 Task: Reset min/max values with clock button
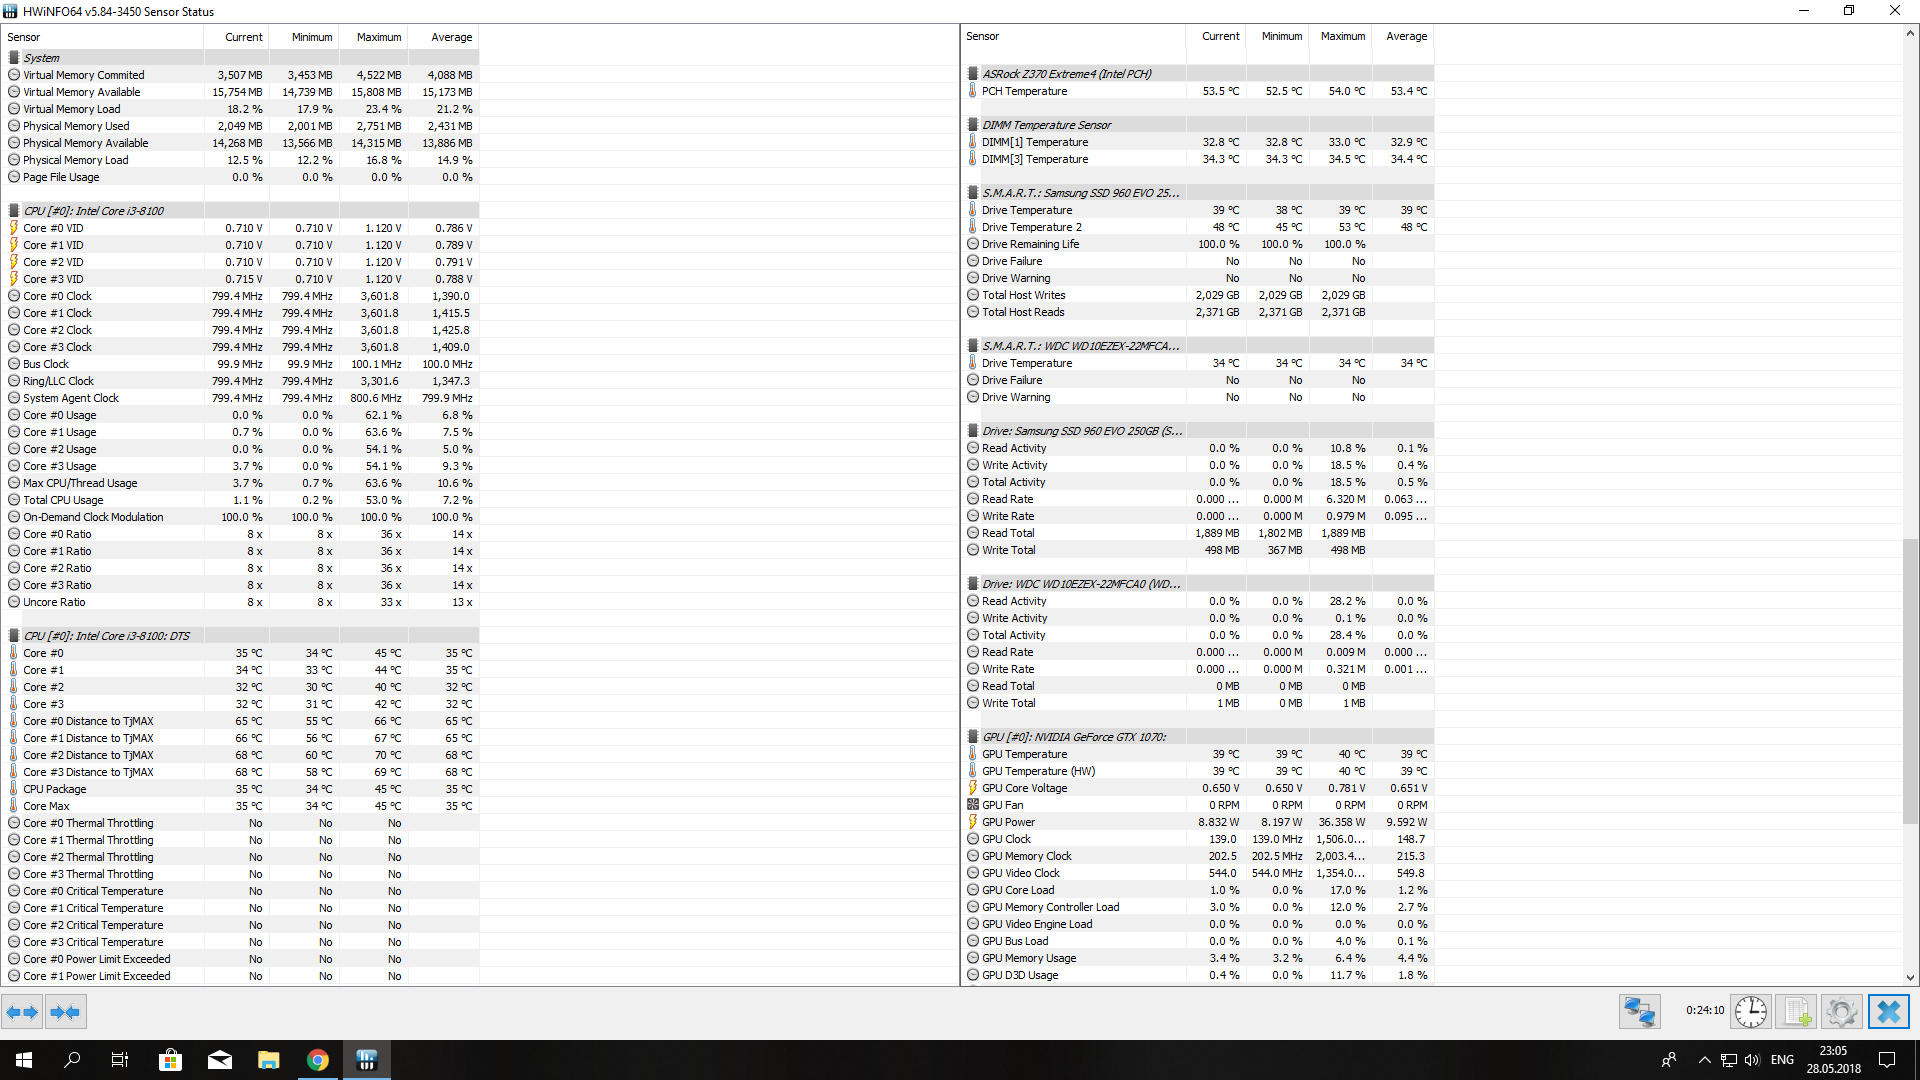(1750, 1012)
